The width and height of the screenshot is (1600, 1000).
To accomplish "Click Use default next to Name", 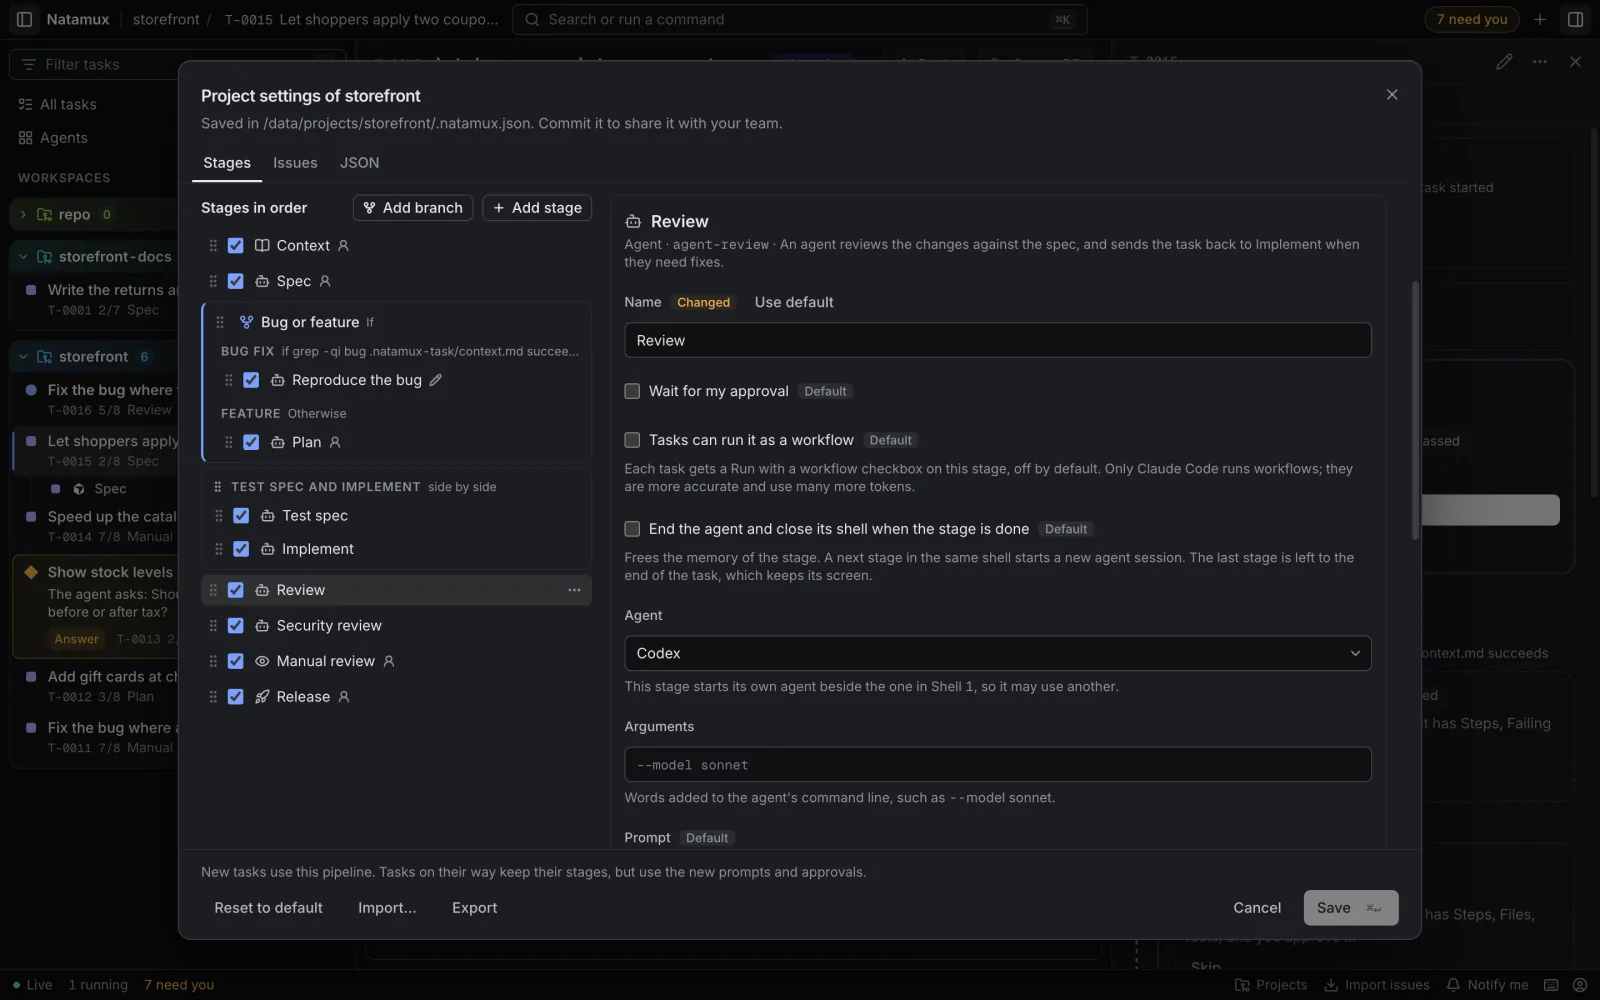I will point(794,302).
